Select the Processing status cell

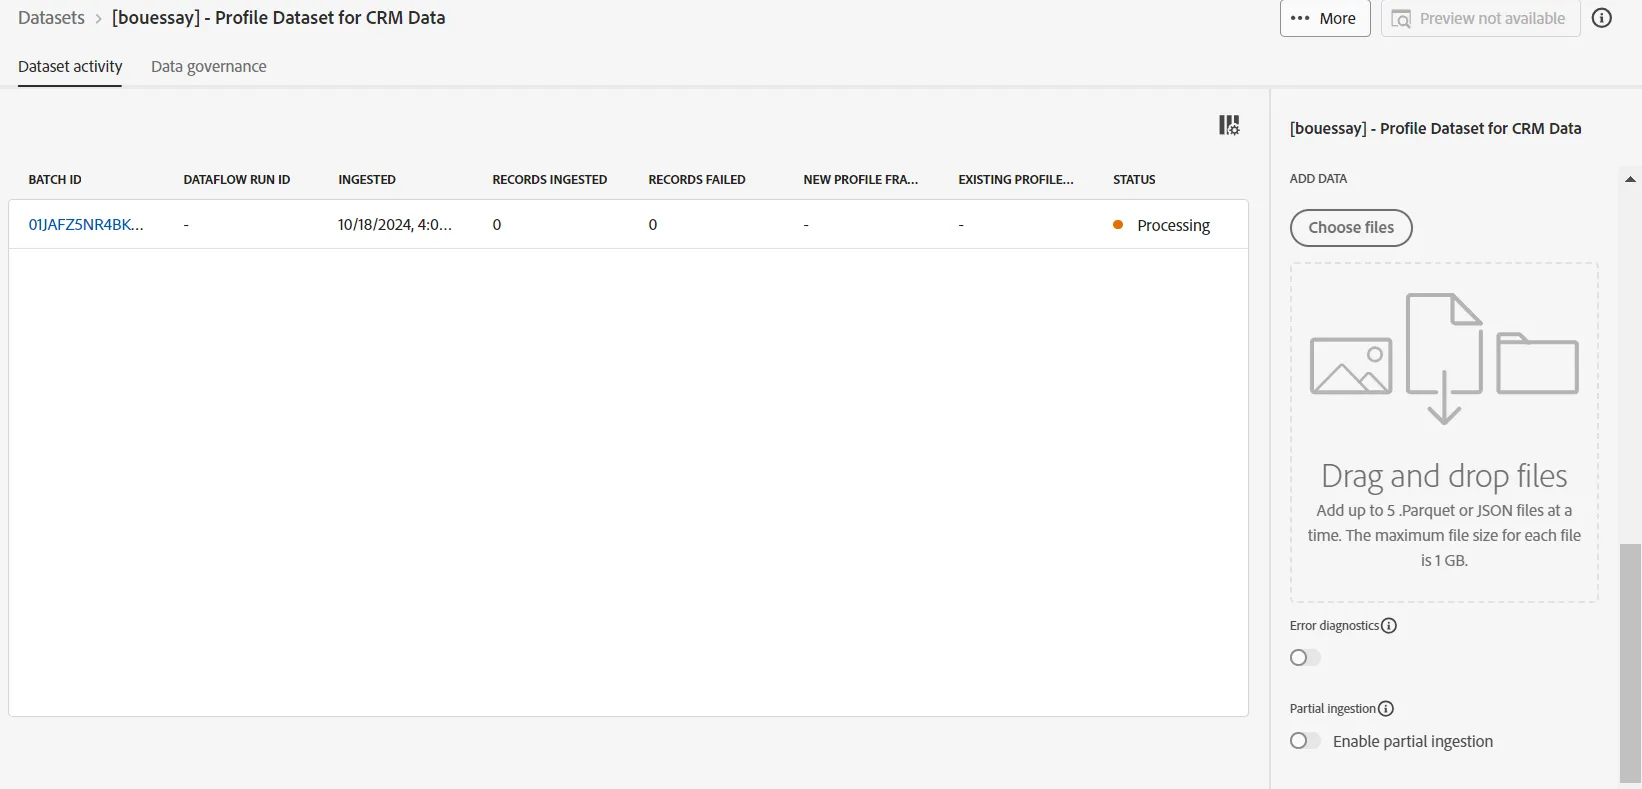click(x=1162, y=225)
